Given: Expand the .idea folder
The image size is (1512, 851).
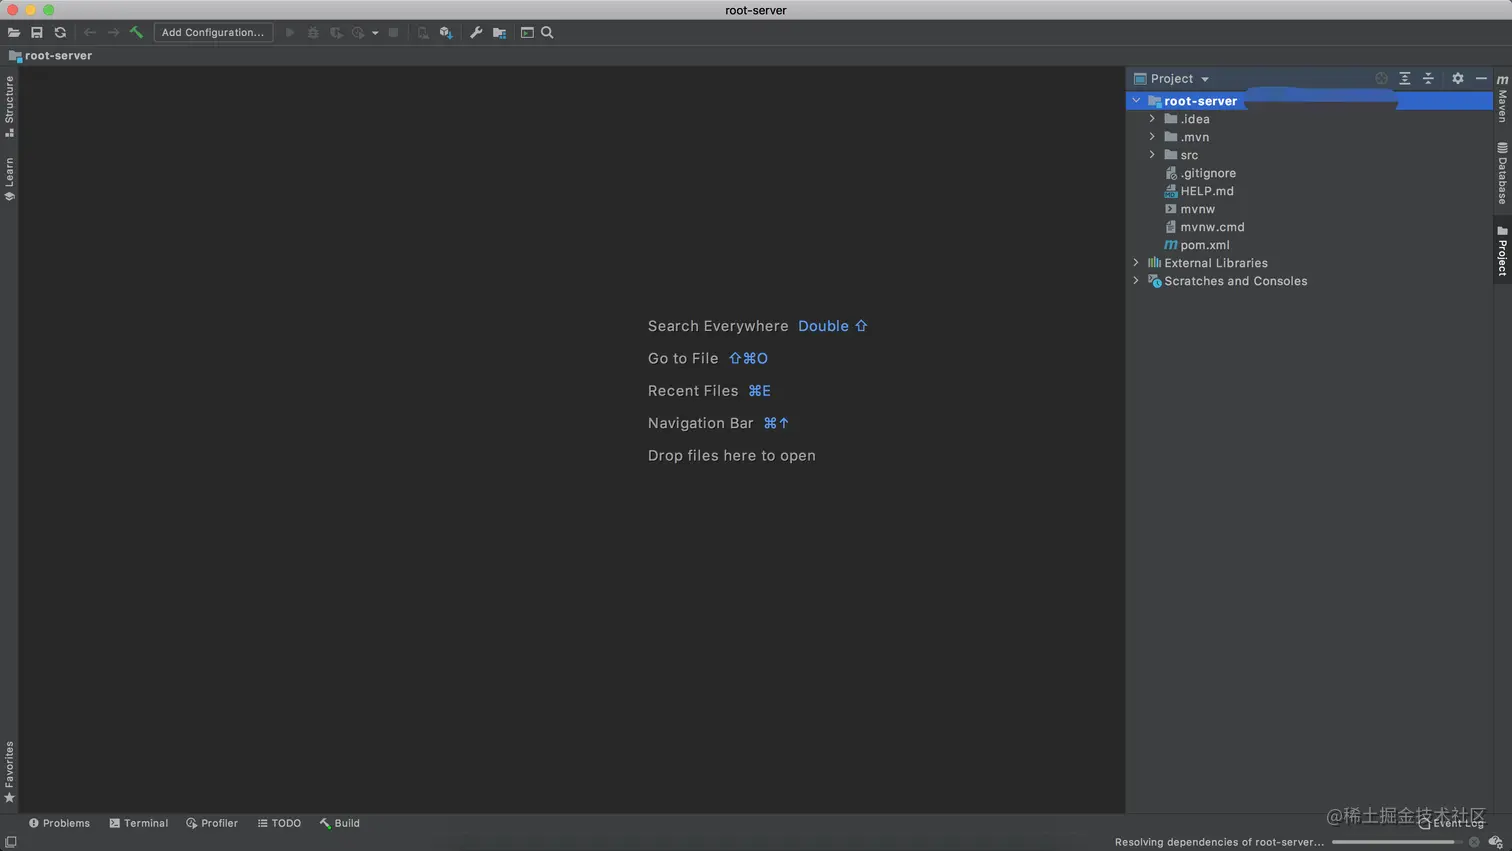Looking at the screenshot, I should [x=1152, y=119].
